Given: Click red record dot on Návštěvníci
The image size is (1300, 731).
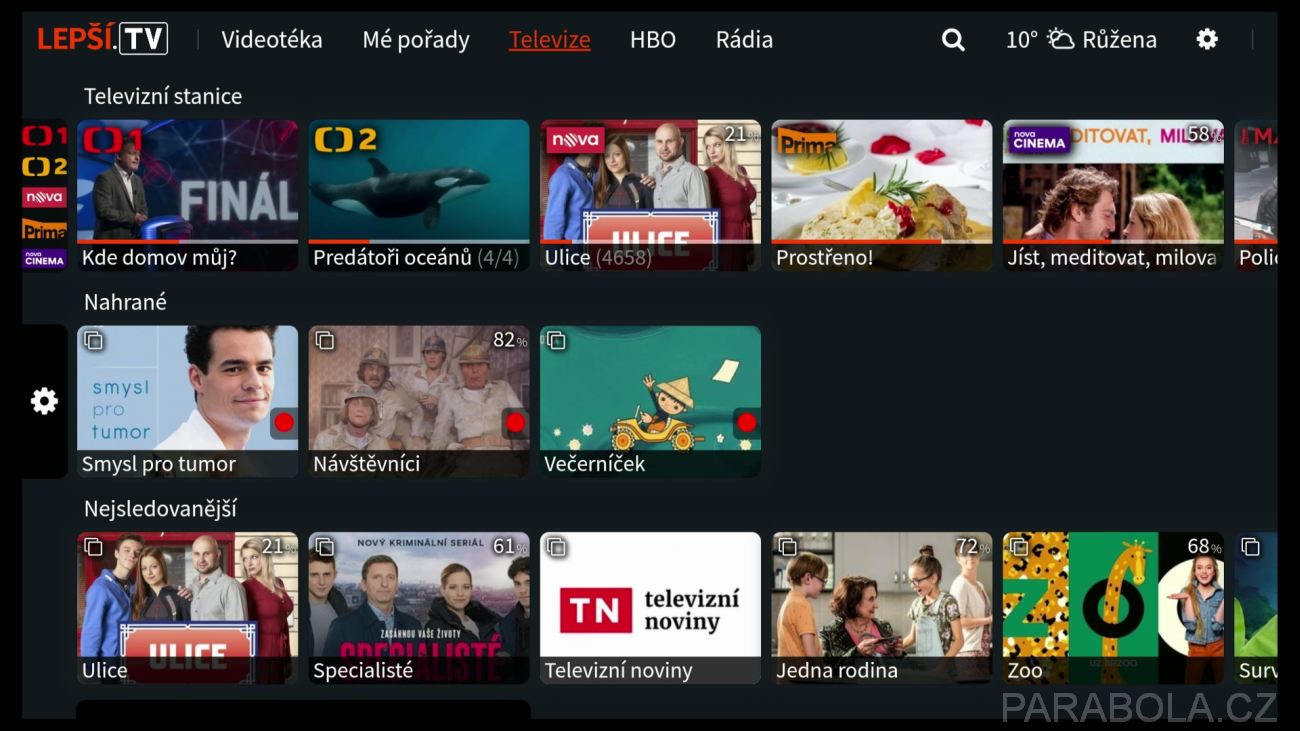Looking at the screenshot, I should click(x=515, y=422).
